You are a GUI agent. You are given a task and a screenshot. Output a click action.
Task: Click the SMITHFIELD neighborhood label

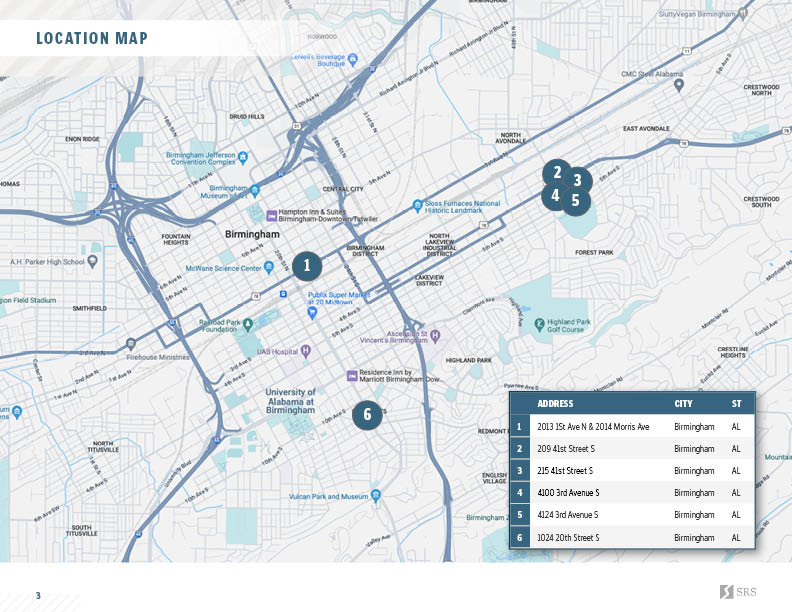89,309
